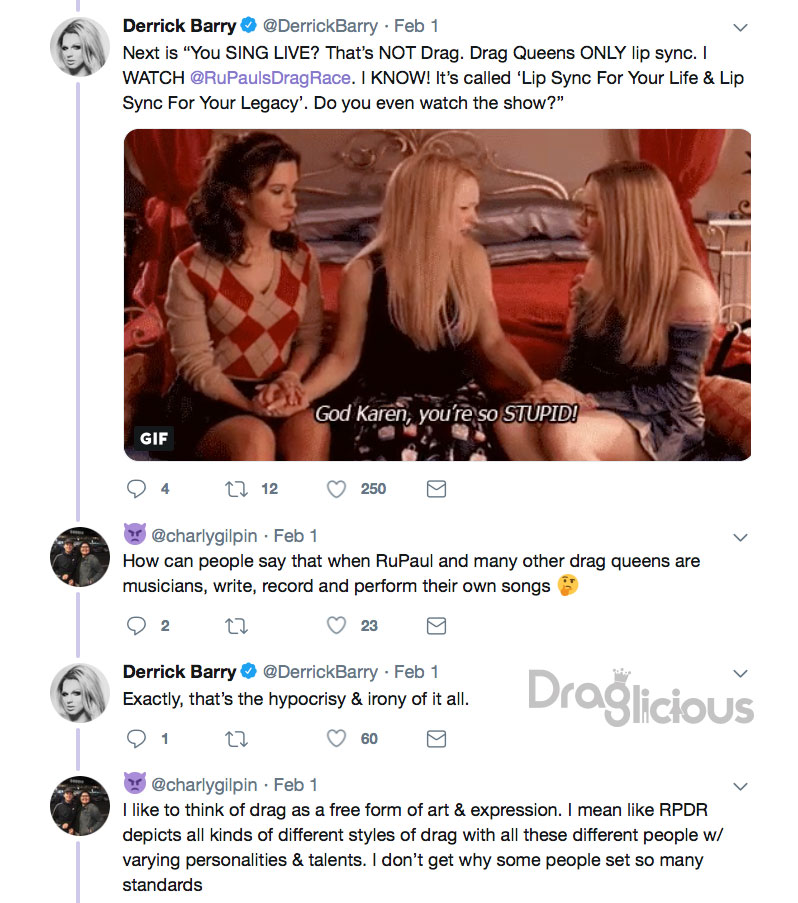
Task: Retweet the tweet with 12 retweets
Action: (x=236, y=489)
